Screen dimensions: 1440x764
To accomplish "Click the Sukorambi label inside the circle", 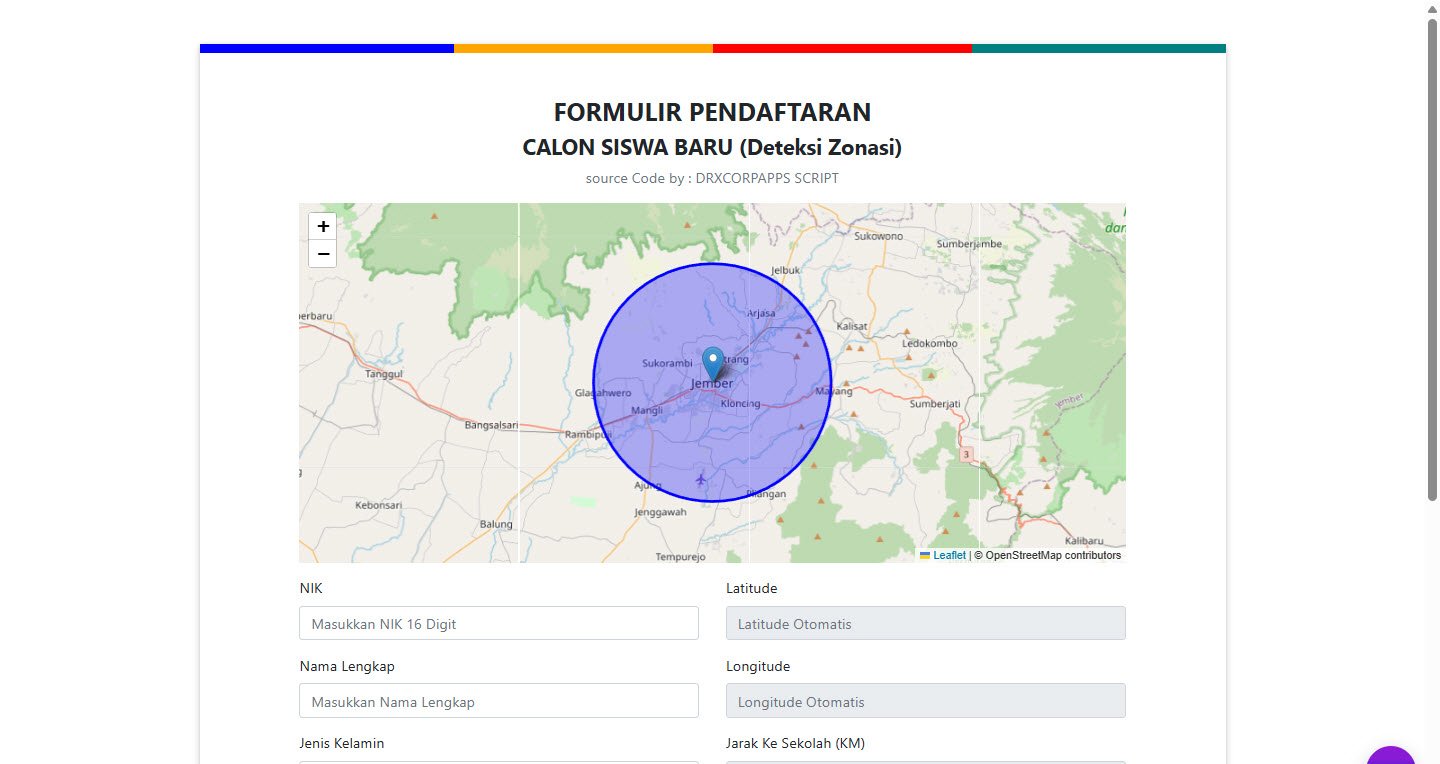I will [667, 363].
